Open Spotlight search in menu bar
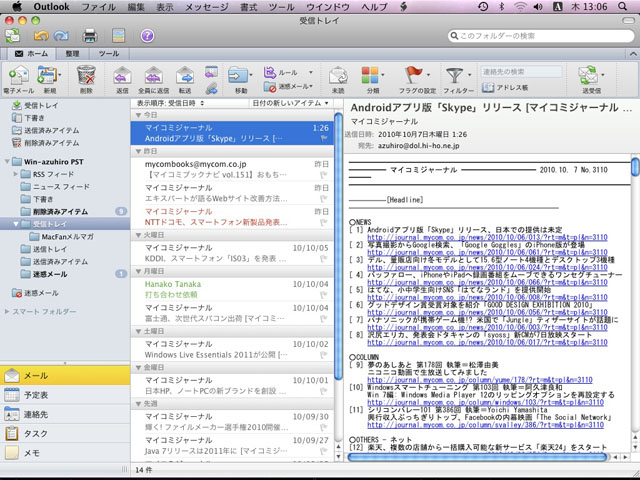Viewport: 640px width, 480px height. [x=622, y=7]
